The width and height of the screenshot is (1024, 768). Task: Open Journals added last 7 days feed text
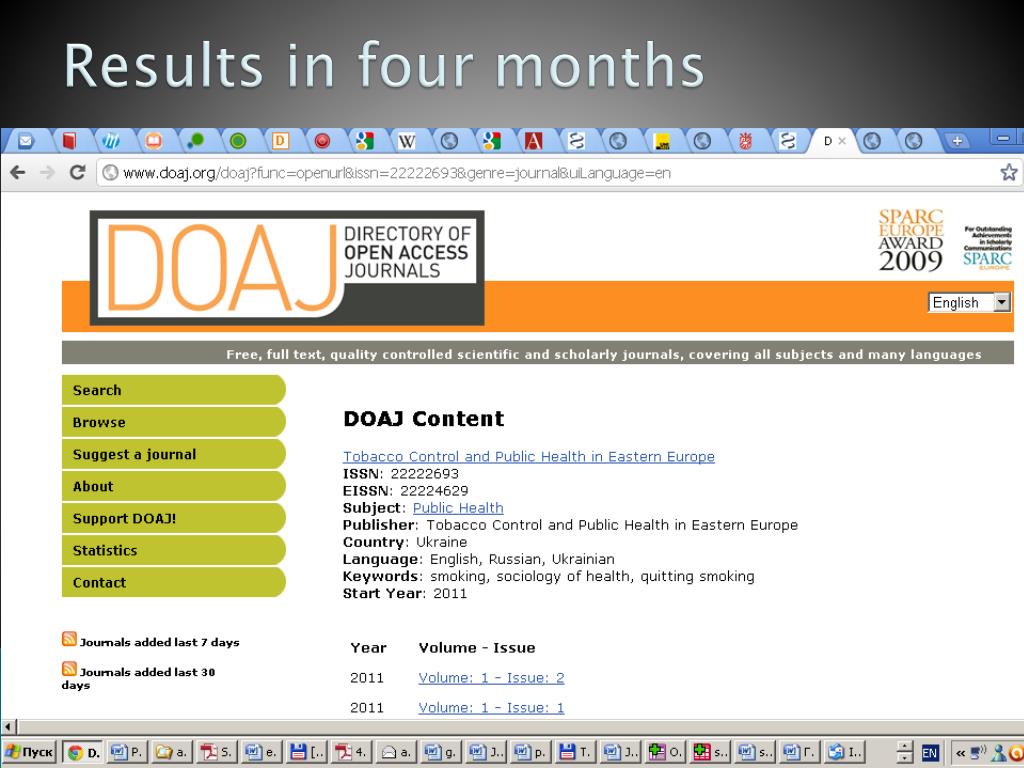(160, 643)
